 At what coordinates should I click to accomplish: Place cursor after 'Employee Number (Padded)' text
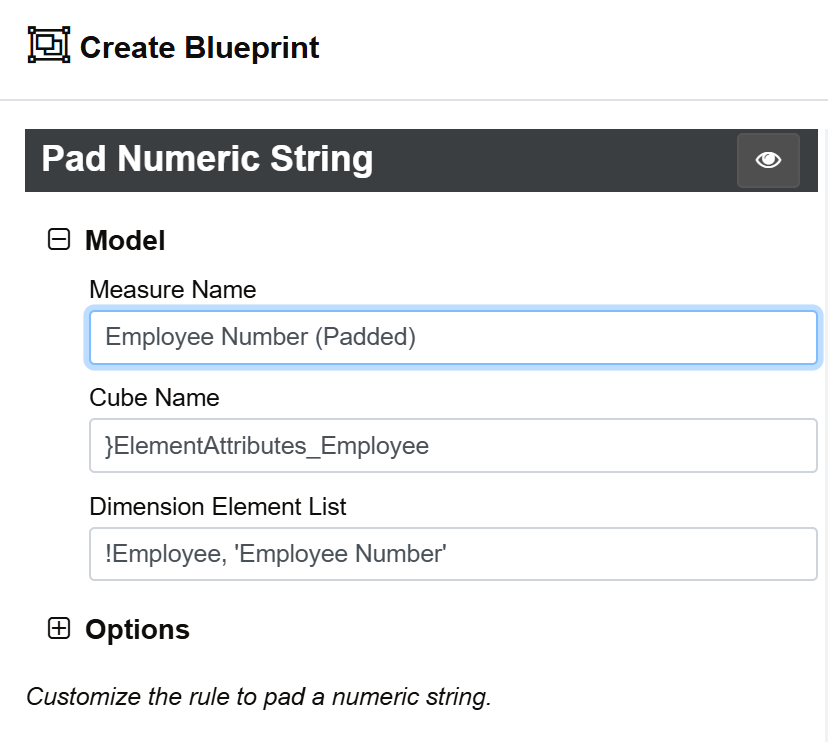418,337
